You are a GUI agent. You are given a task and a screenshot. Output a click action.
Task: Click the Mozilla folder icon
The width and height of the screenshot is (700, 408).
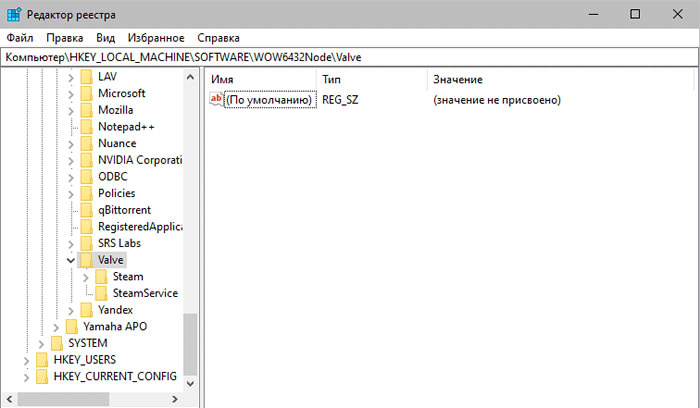pos(87,110)
